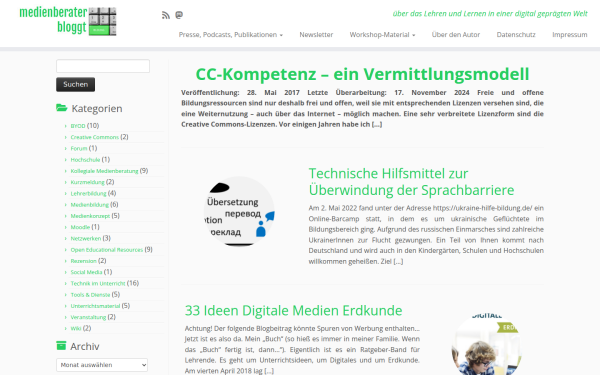Follow the ukraine-hilfe-bildung.de address in excerpt
Image resolution: width=600 pixels, height=375 pixels.
point(483,208)
